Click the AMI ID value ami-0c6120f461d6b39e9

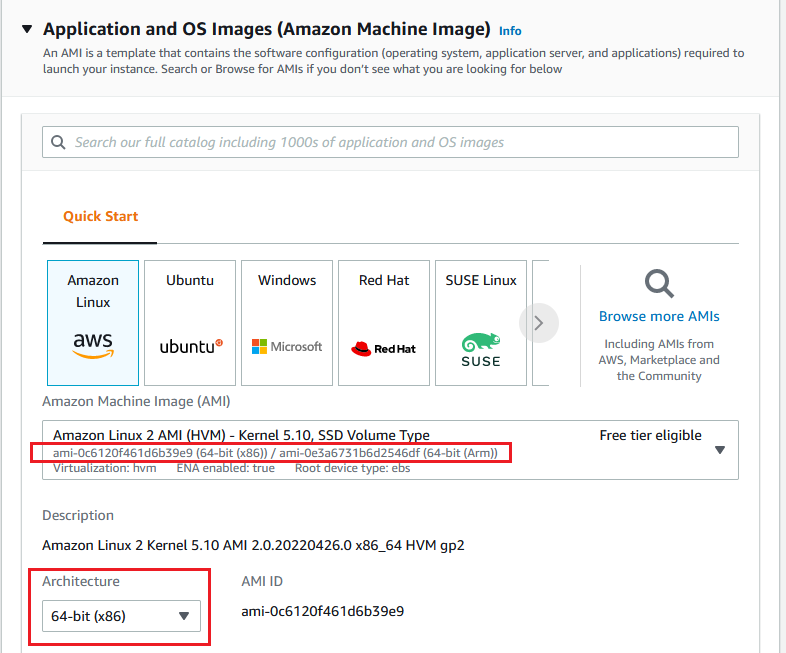coord(322,611)
